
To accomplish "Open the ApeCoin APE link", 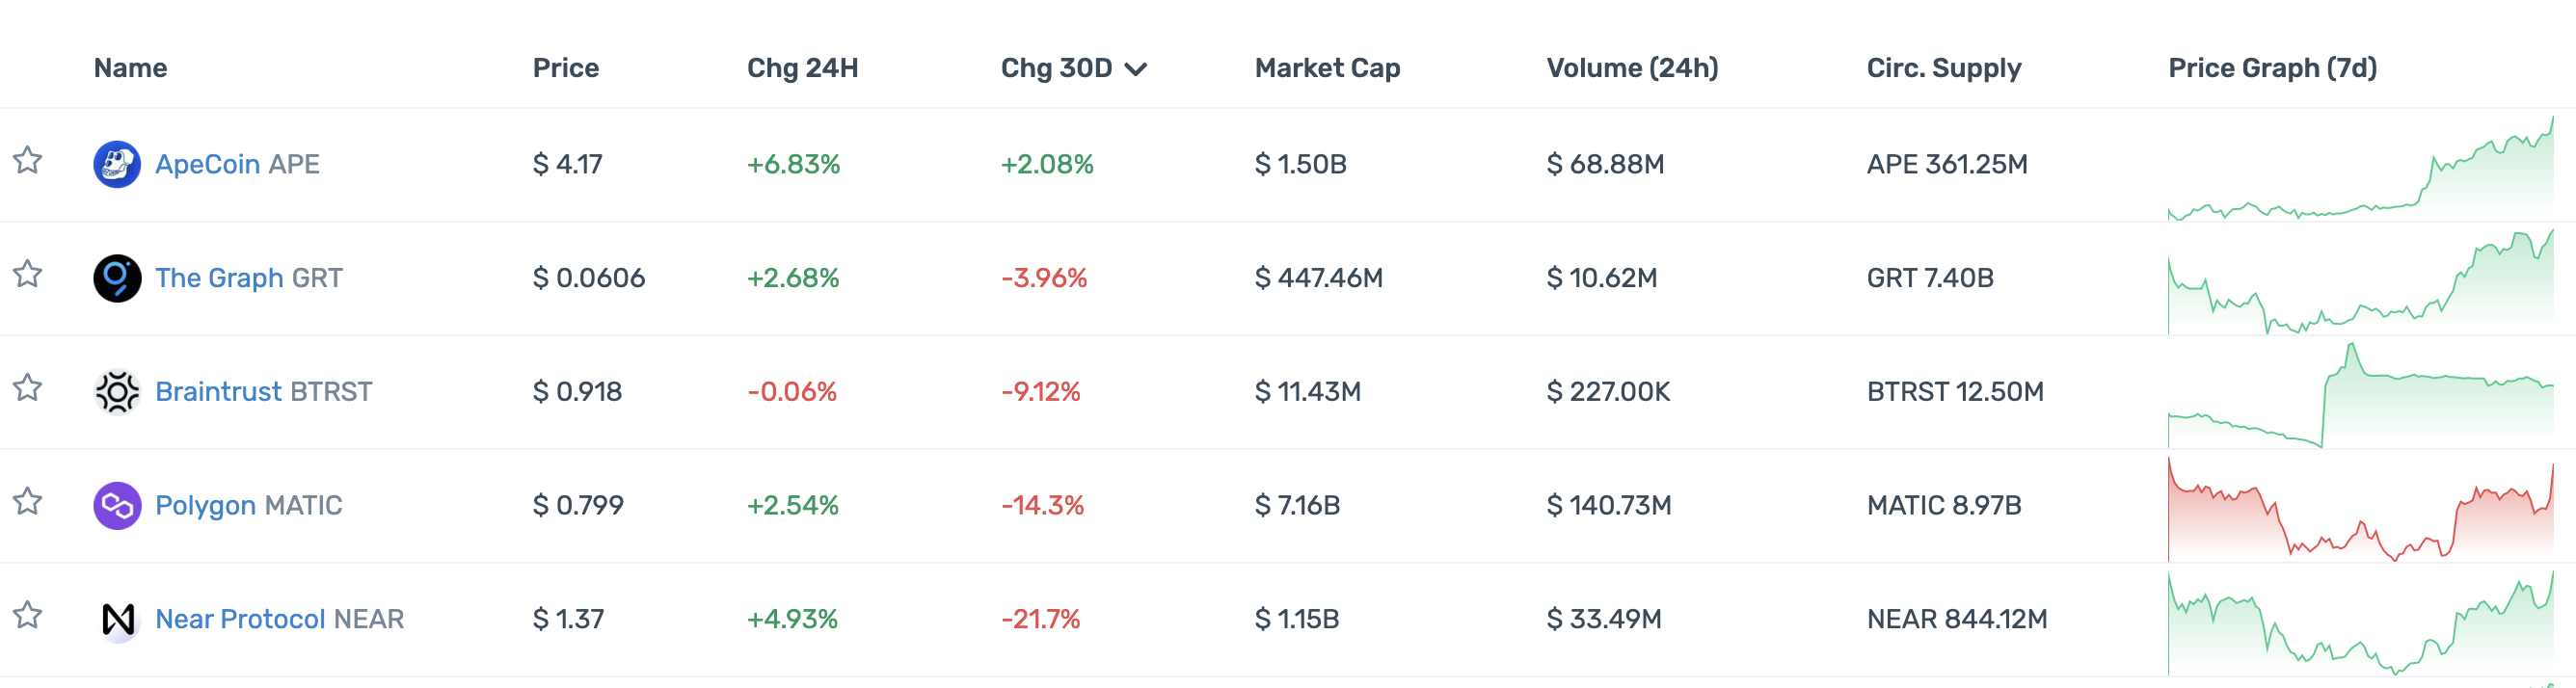I will [237, 164].
